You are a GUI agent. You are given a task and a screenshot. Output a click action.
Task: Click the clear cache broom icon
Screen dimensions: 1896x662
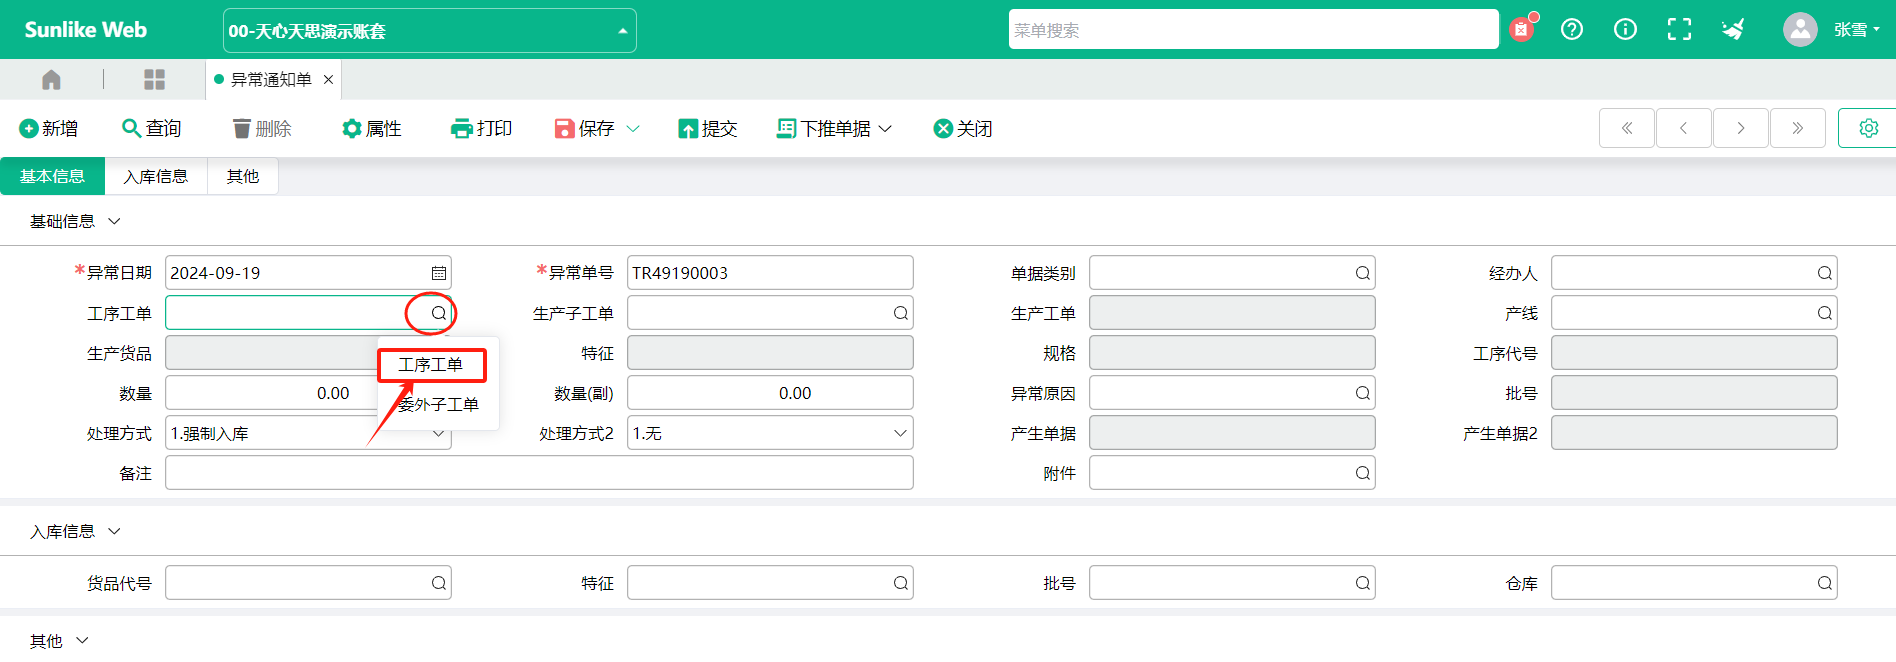(1734, 29)
